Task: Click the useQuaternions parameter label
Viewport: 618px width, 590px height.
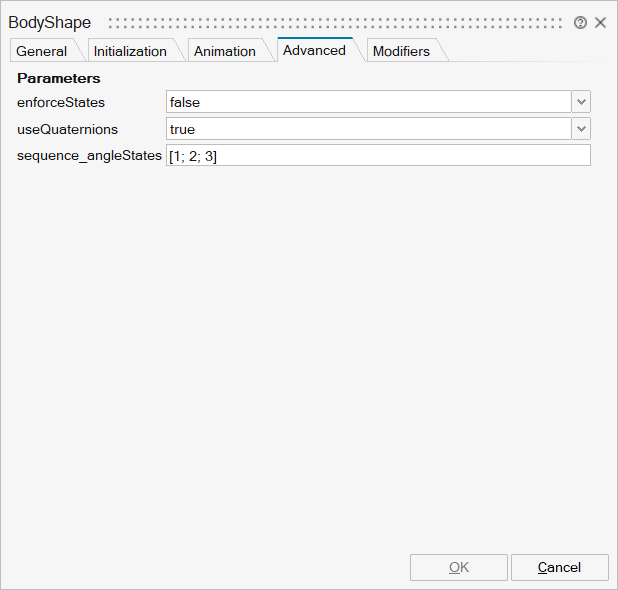Action: (x=67, y=129)
